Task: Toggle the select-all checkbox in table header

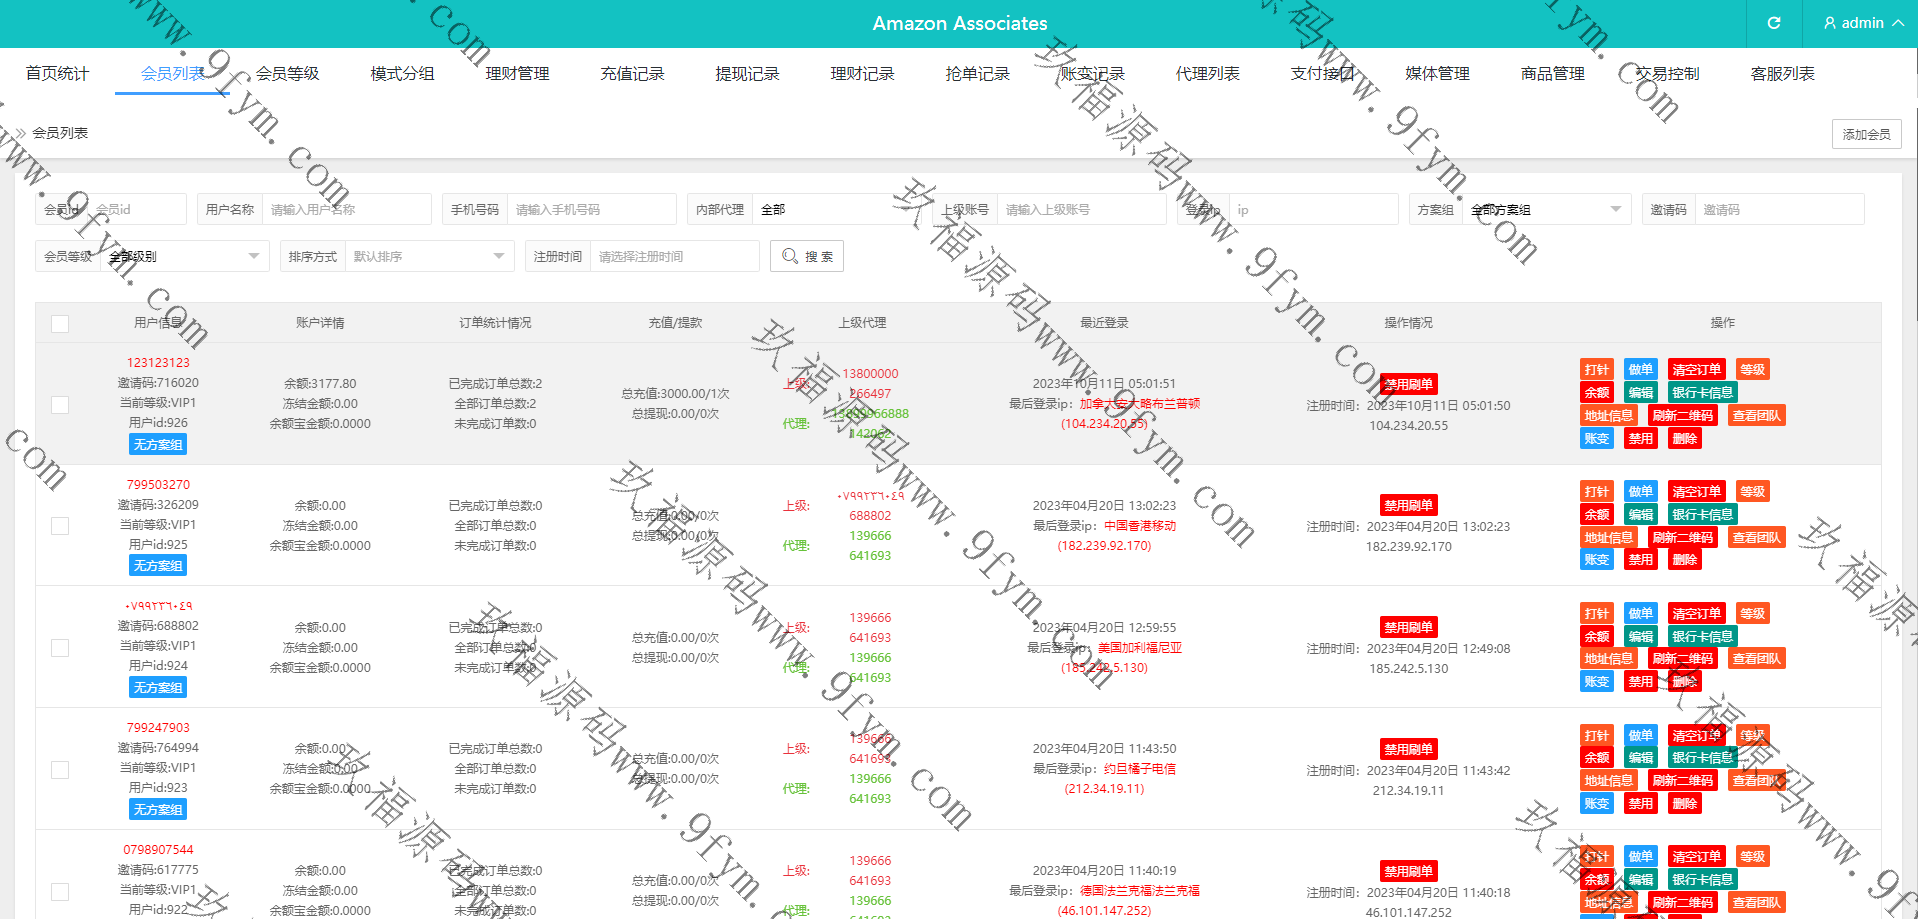Action: (x=60, y=323)
